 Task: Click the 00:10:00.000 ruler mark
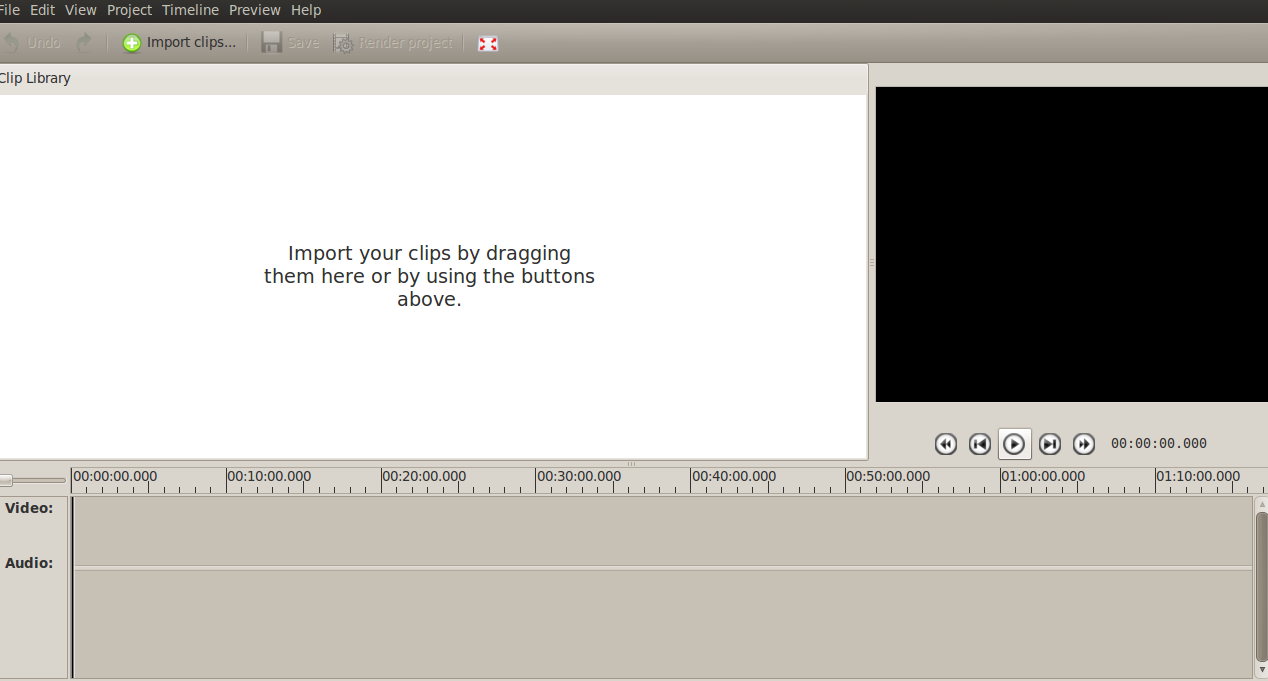[x=269, y=476]
